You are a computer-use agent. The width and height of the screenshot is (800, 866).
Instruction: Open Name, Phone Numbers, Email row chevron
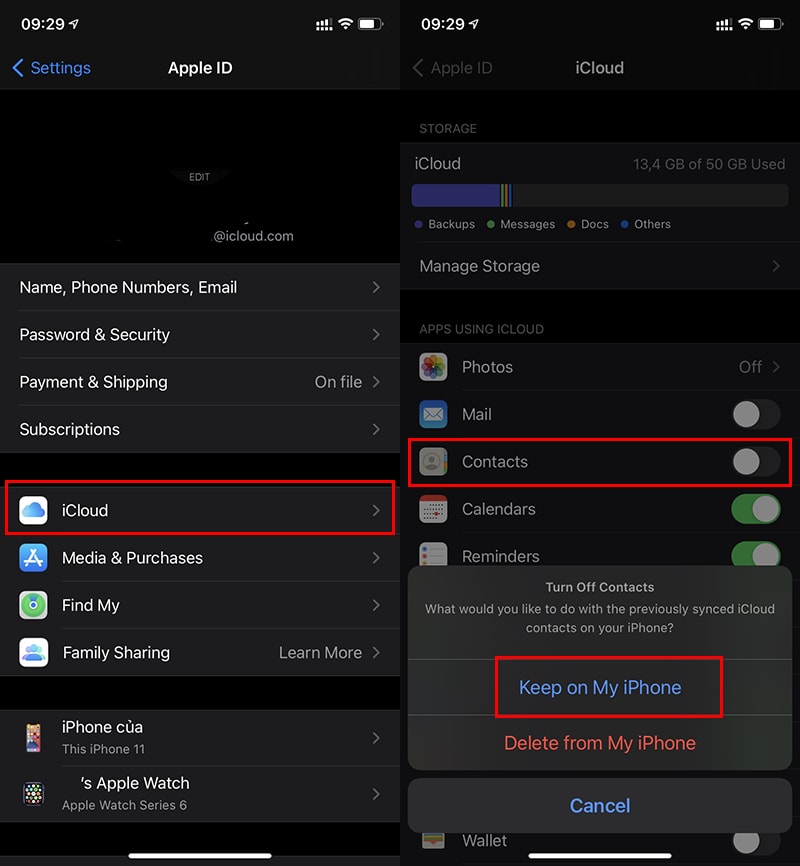pos(376,287)
